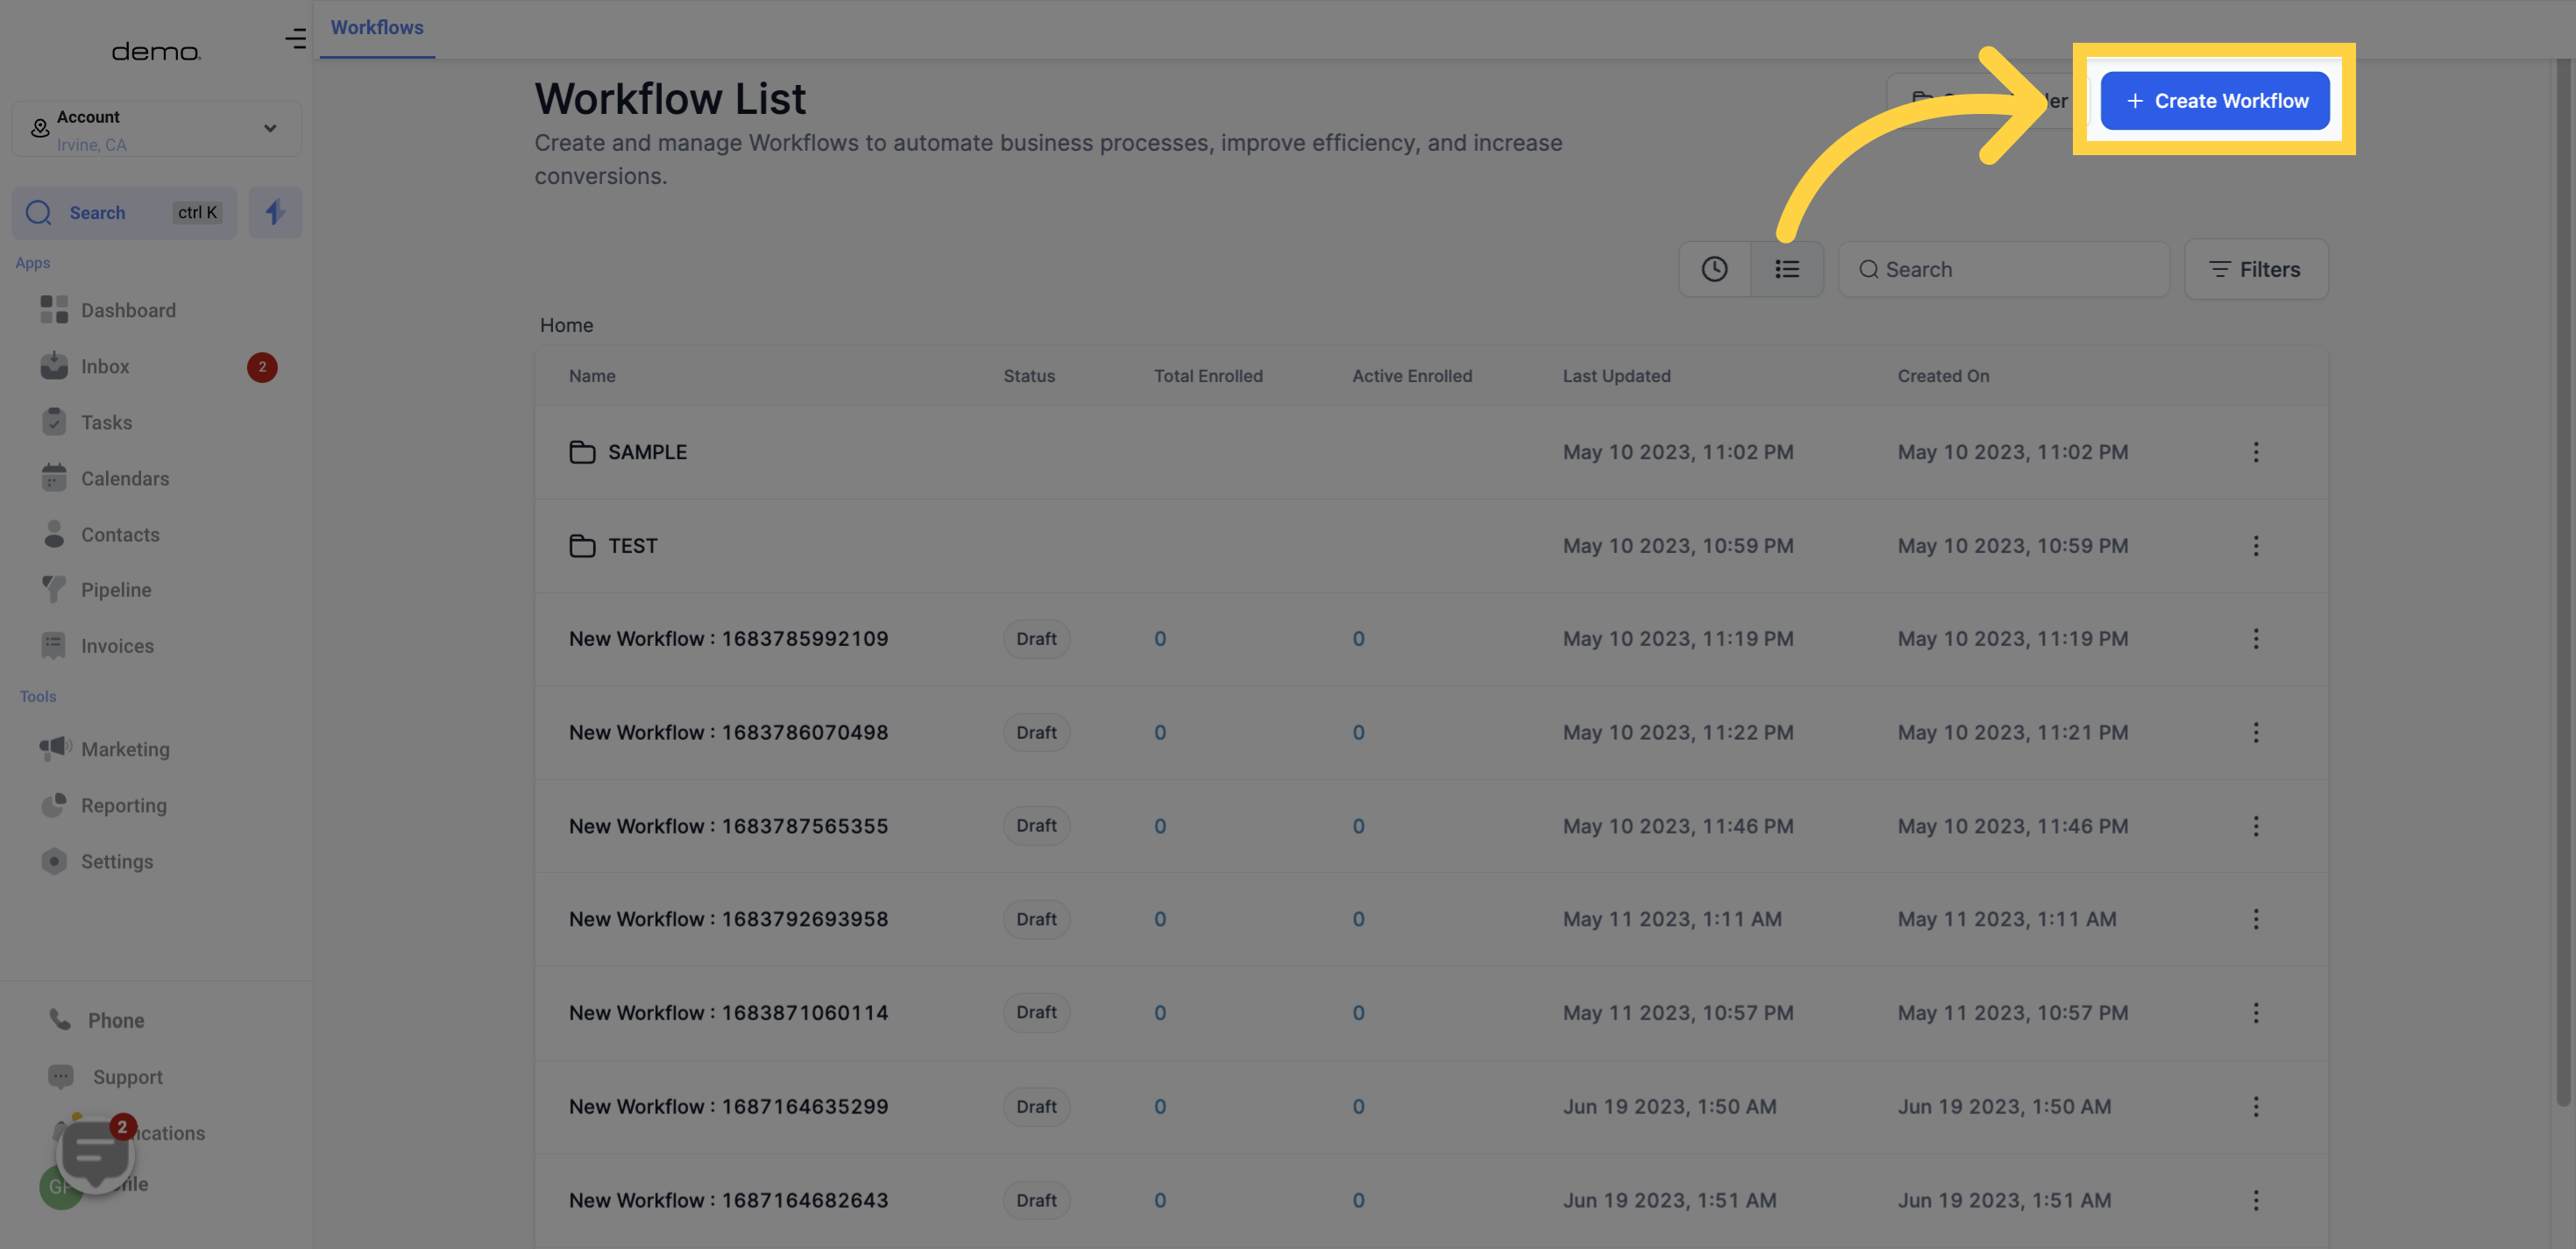Click Draft status of workflow 1683785992109
Screen dimensions: 2576x1249
[x=1036, y=639]
